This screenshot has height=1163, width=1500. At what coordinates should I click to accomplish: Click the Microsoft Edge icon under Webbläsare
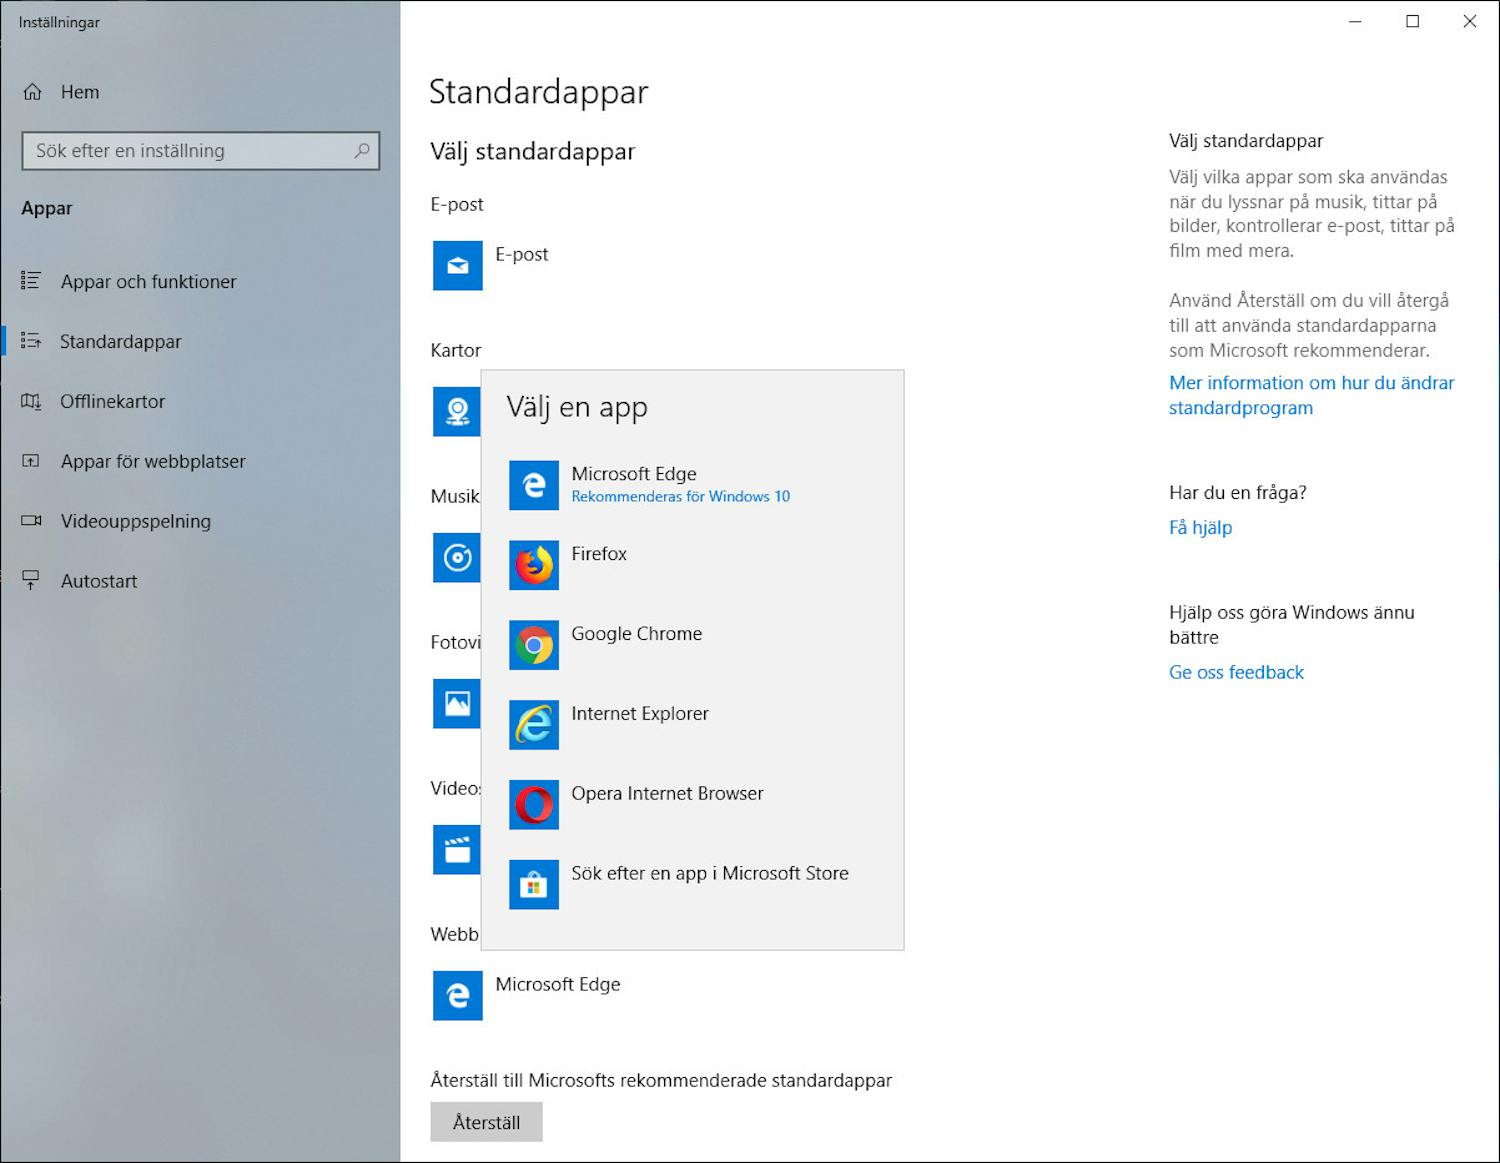click(x=457, y=996)
